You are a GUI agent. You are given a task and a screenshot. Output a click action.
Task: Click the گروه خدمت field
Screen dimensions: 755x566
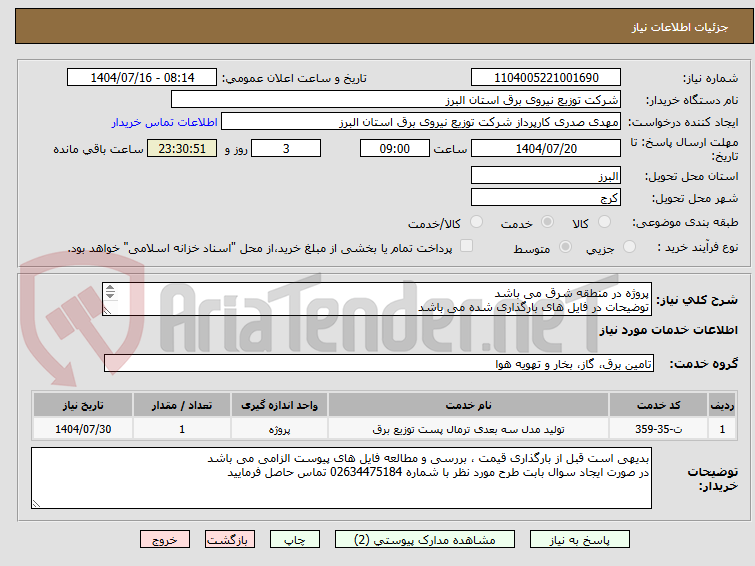pyautogui.click(x=378, y=363)
